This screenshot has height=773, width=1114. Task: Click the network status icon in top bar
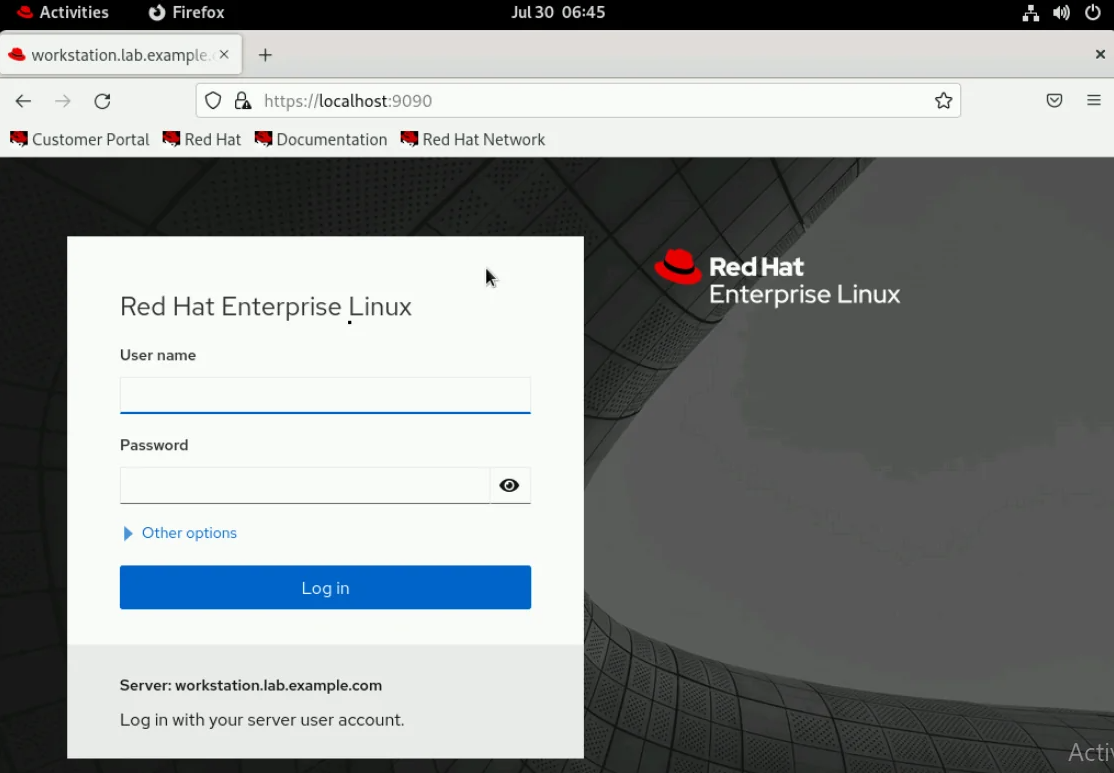coord(1030,13)
